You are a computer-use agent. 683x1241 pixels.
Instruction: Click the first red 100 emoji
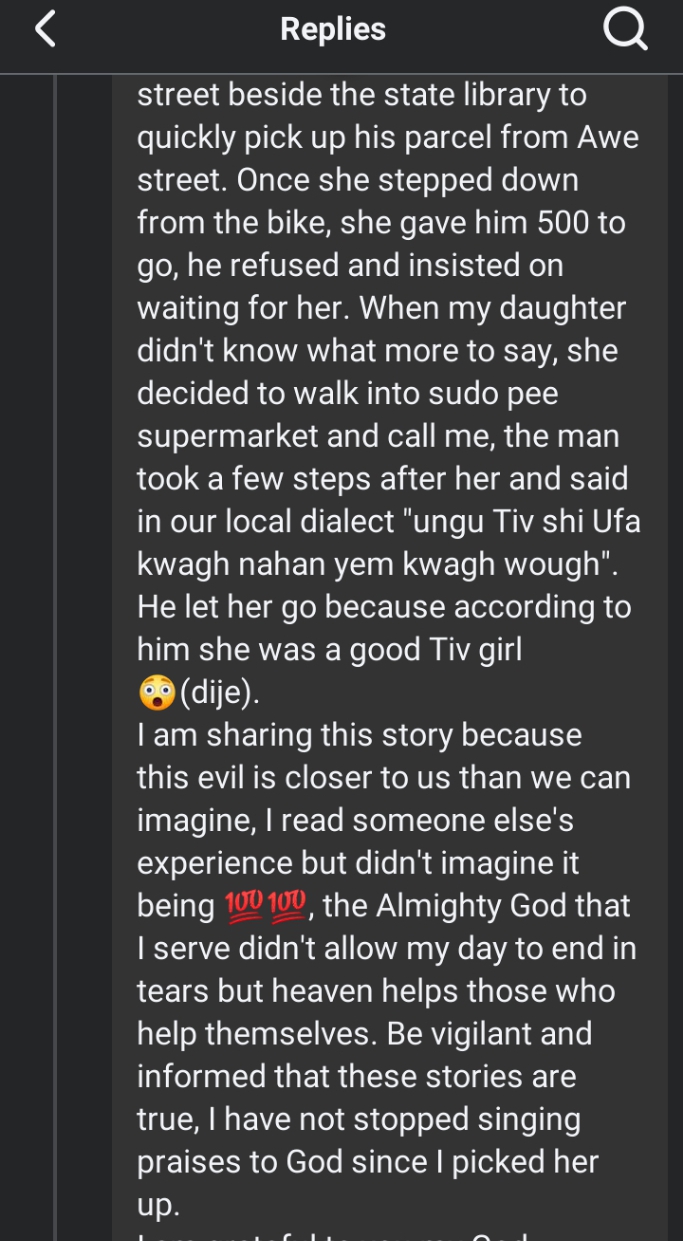(x=243, y=906)
